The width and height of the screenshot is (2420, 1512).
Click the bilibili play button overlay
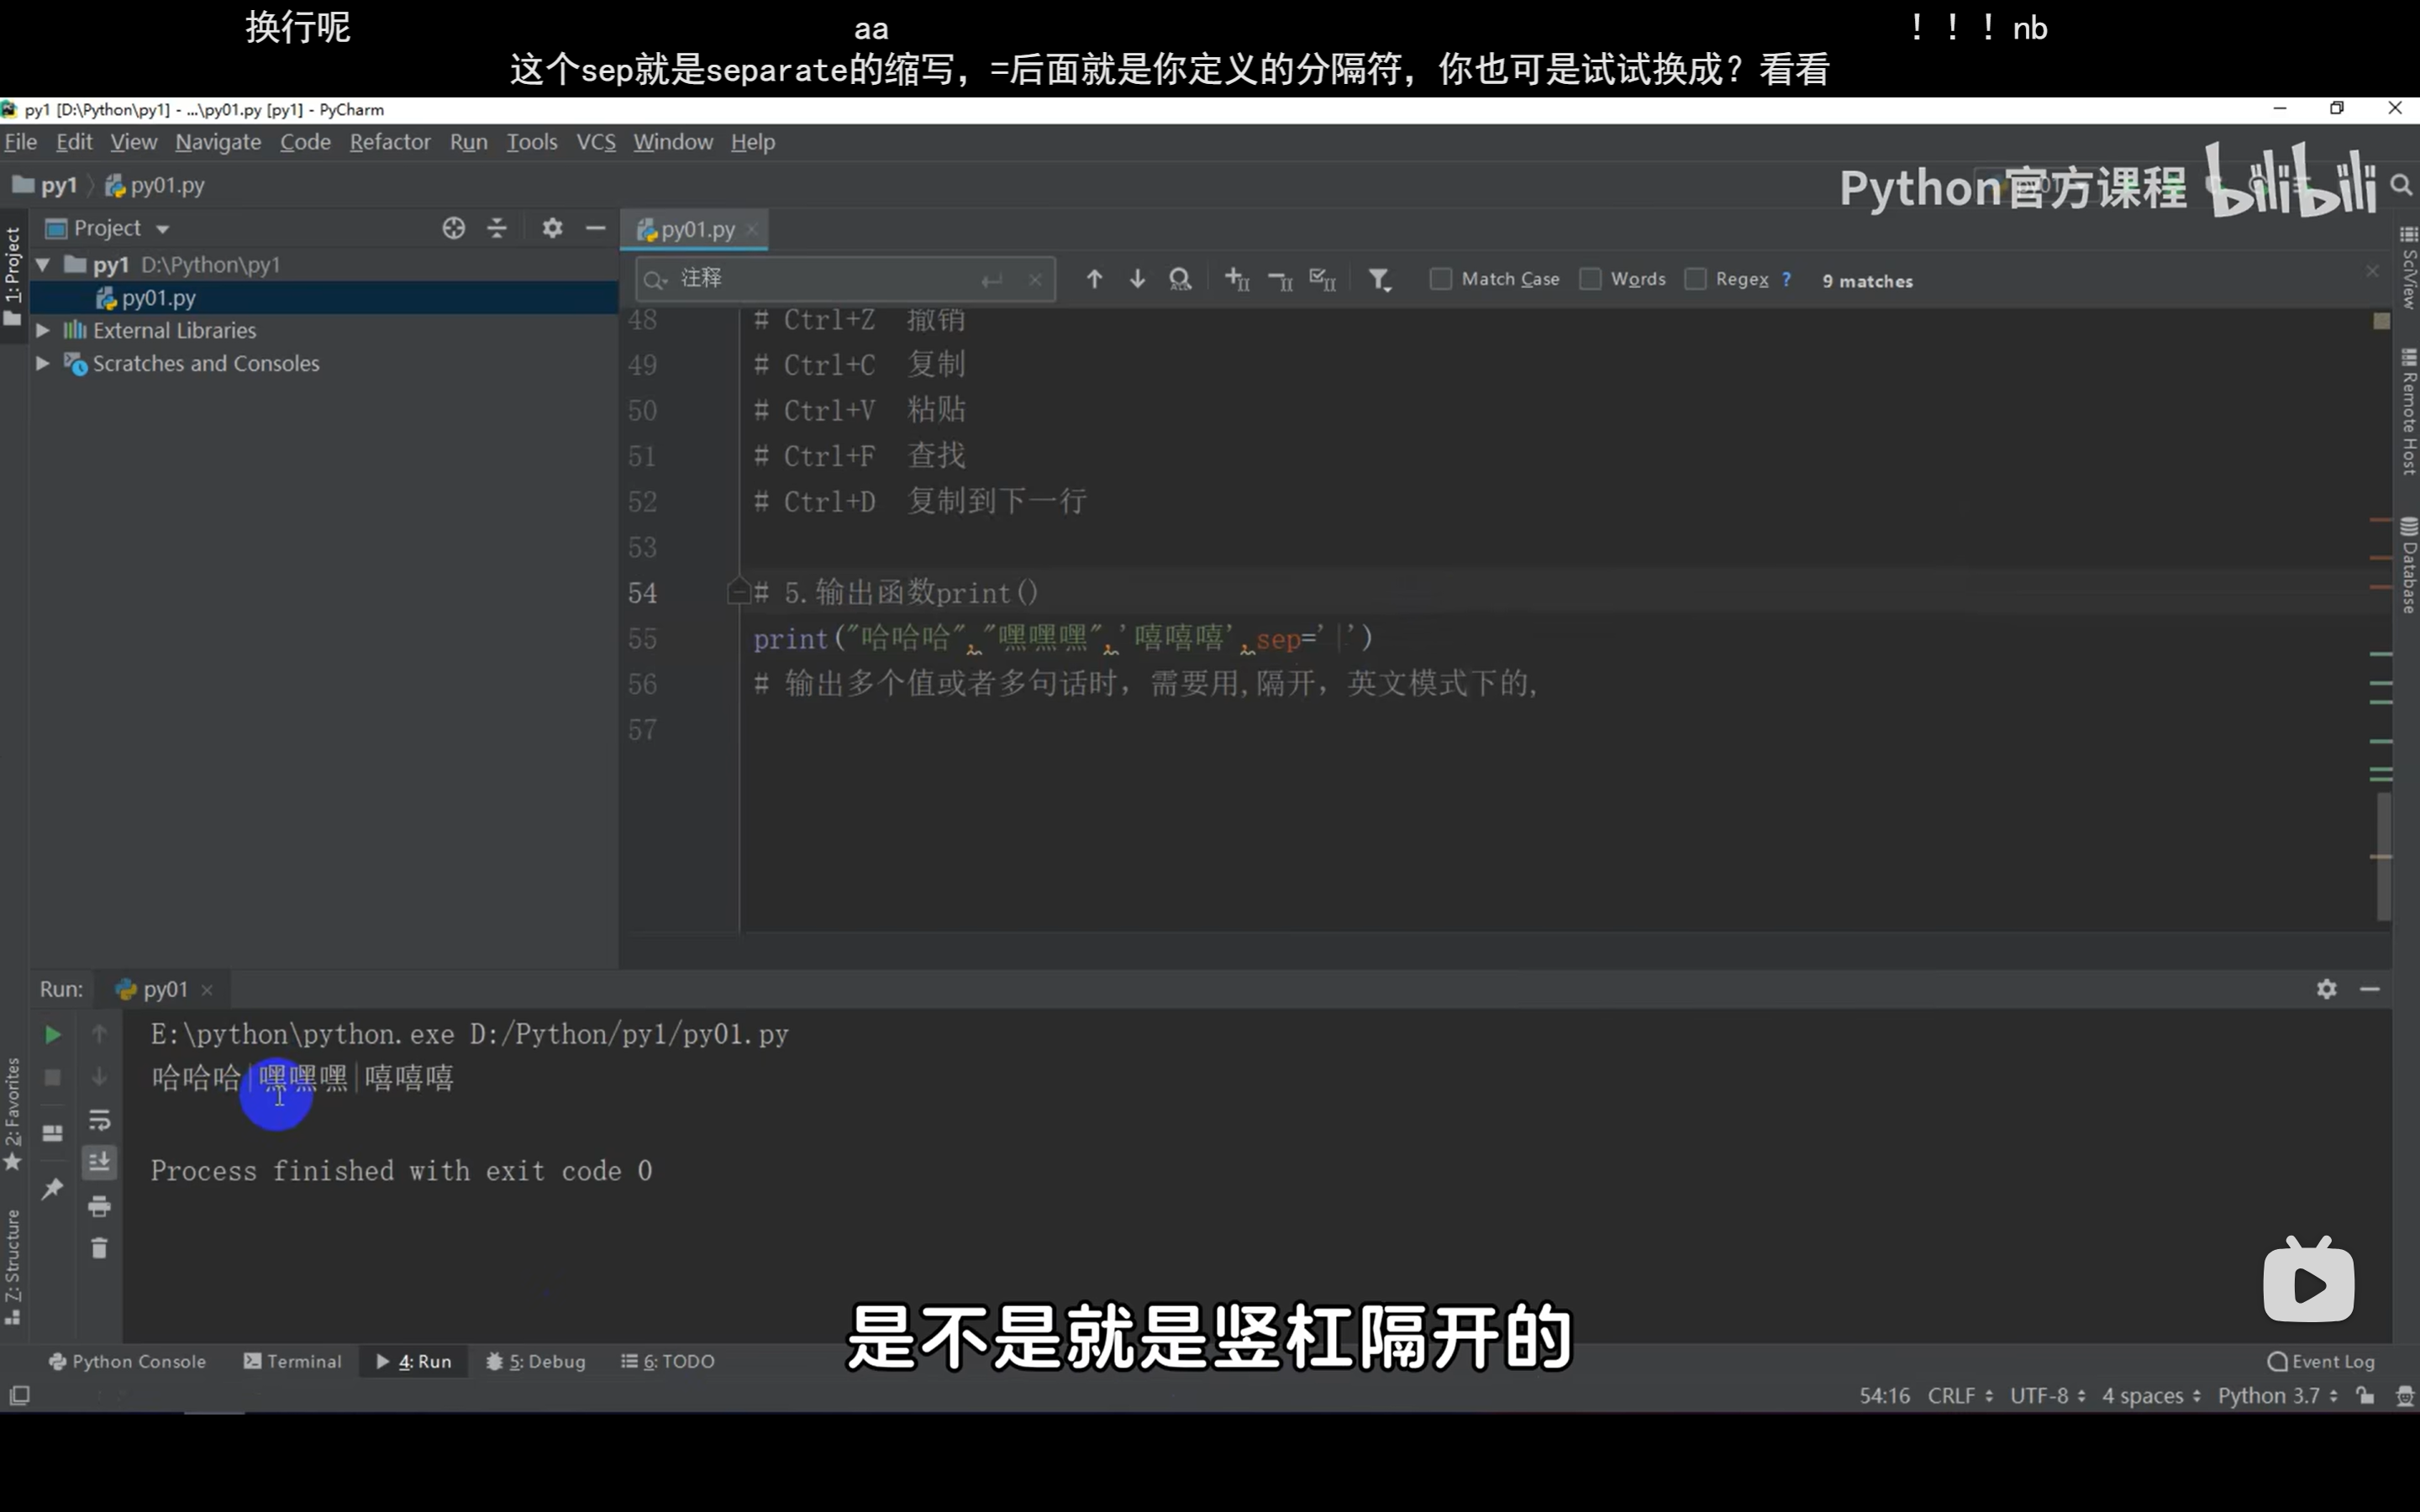pos(2308,1279)
